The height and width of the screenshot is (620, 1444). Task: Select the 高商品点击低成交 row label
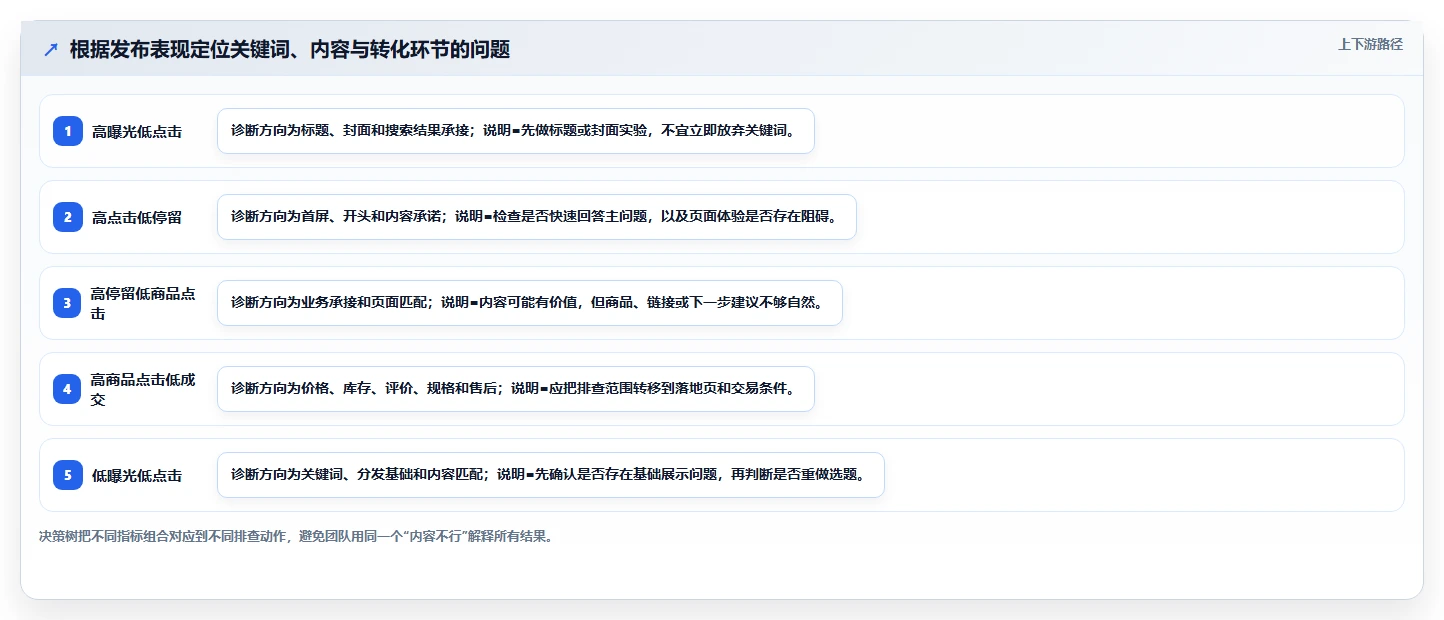pos(143,389)
